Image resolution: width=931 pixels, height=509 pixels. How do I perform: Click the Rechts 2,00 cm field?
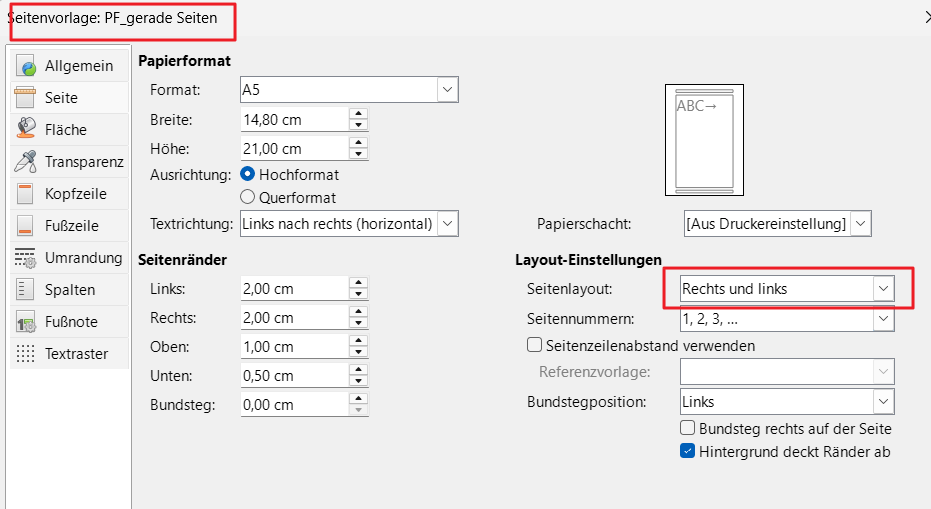(294, 318)
